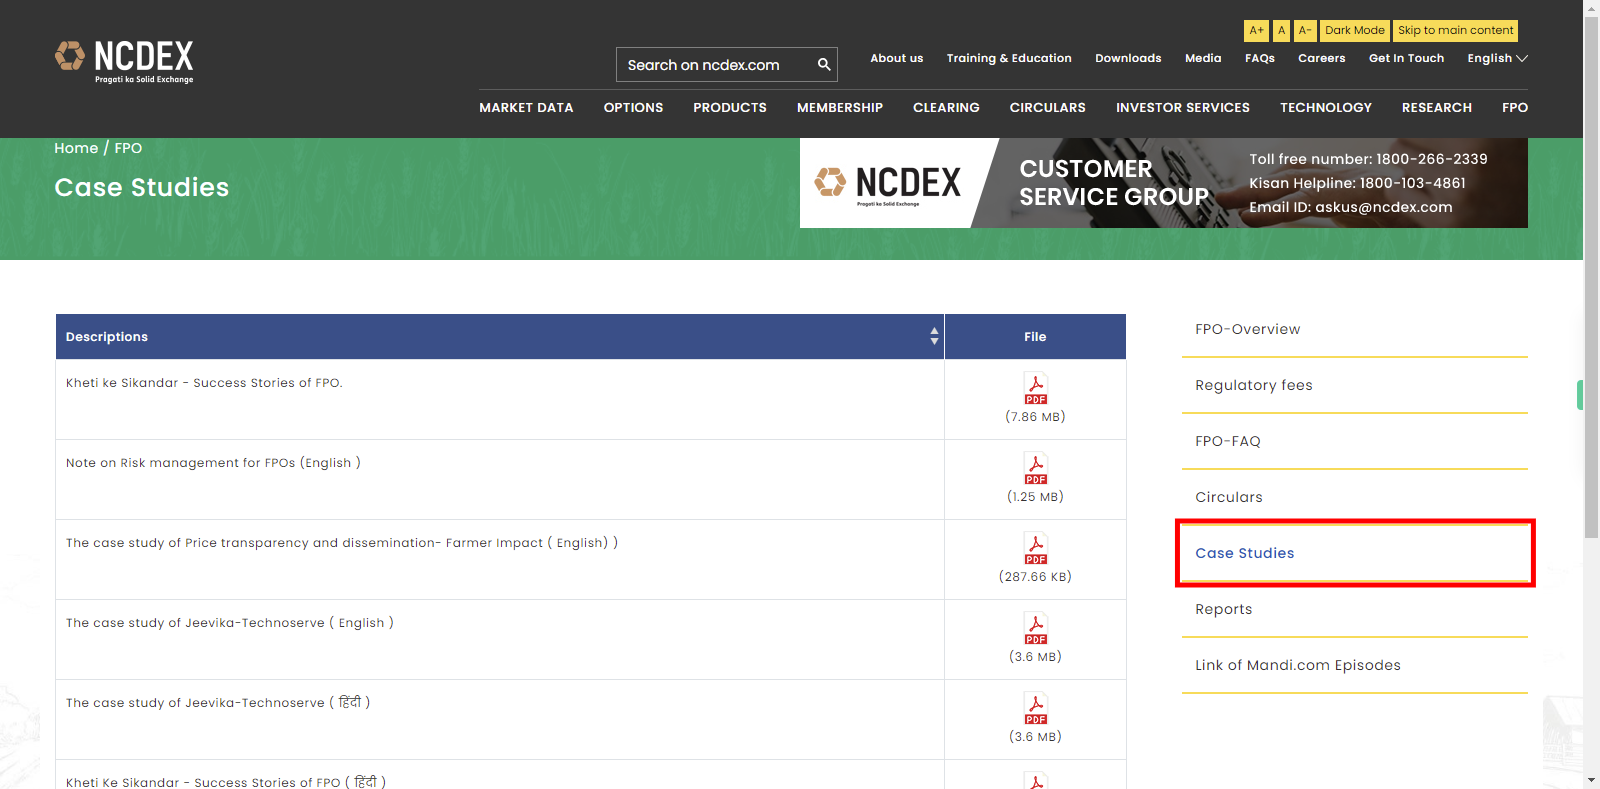
Task: Click scrollbar down arrow
Action: click(x=1591, y=780)
